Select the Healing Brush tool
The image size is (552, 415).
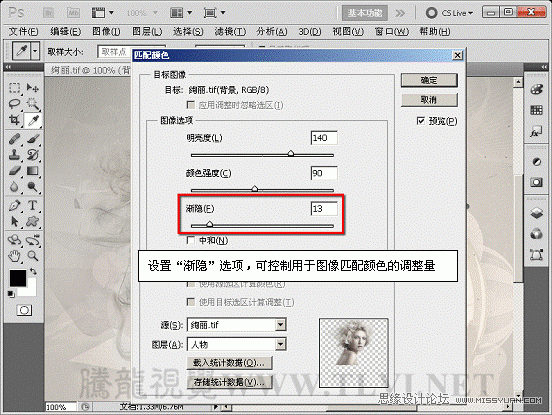click(14, 139)
